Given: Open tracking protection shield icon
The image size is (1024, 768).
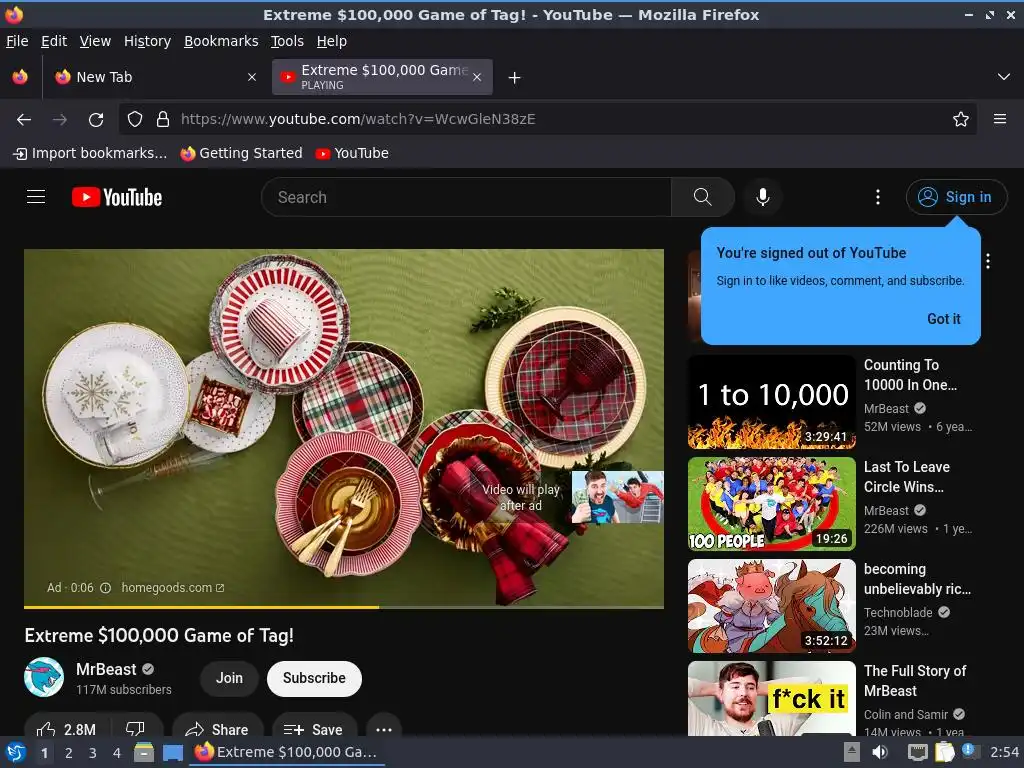Looking at the screenshot, I should coord(135,119).
